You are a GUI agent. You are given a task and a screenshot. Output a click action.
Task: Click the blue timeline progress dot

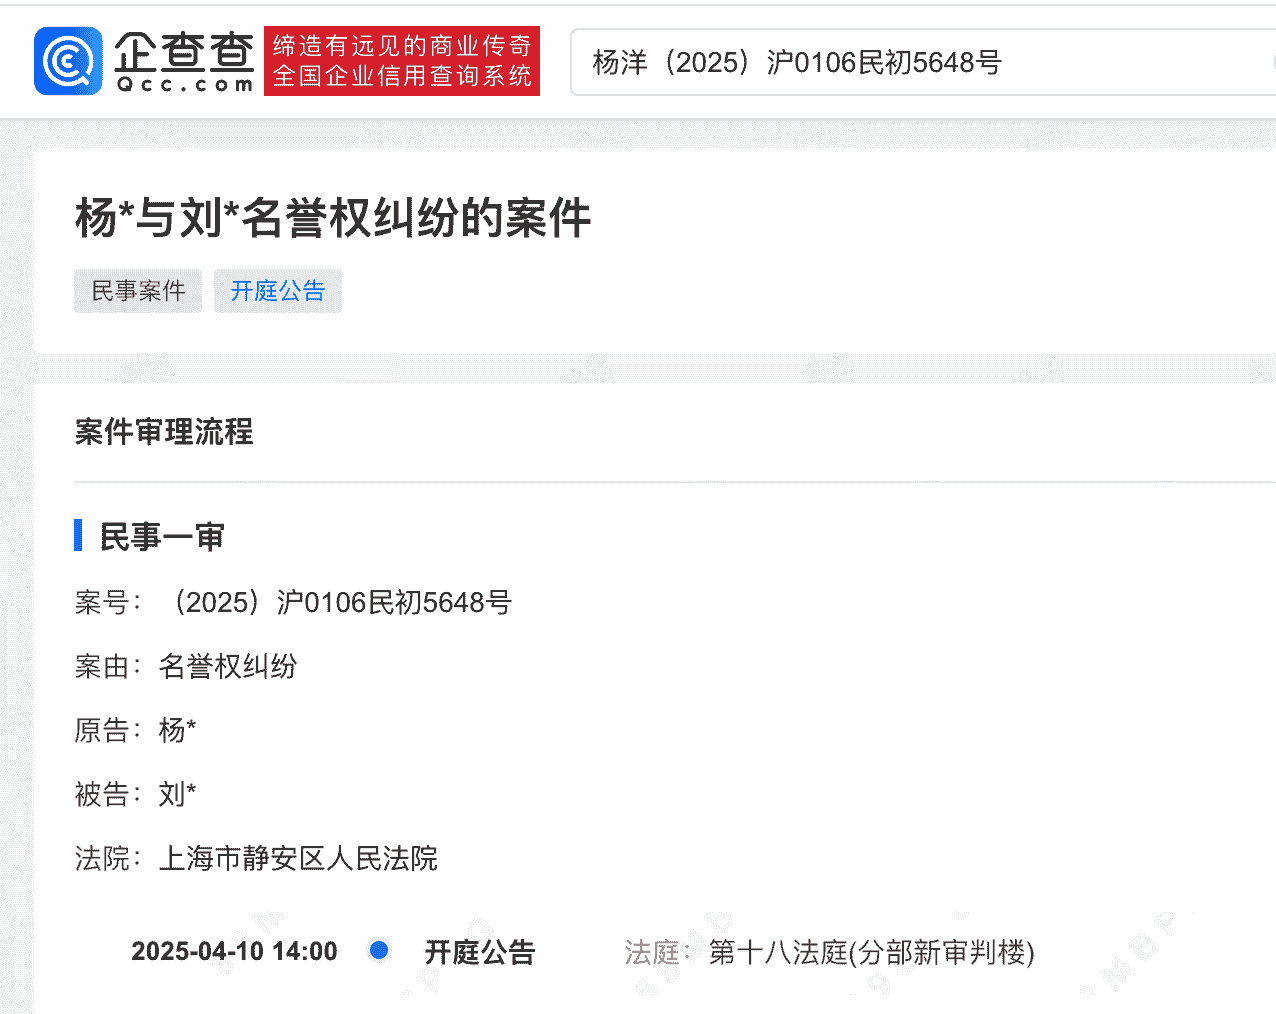coord(378,951)
